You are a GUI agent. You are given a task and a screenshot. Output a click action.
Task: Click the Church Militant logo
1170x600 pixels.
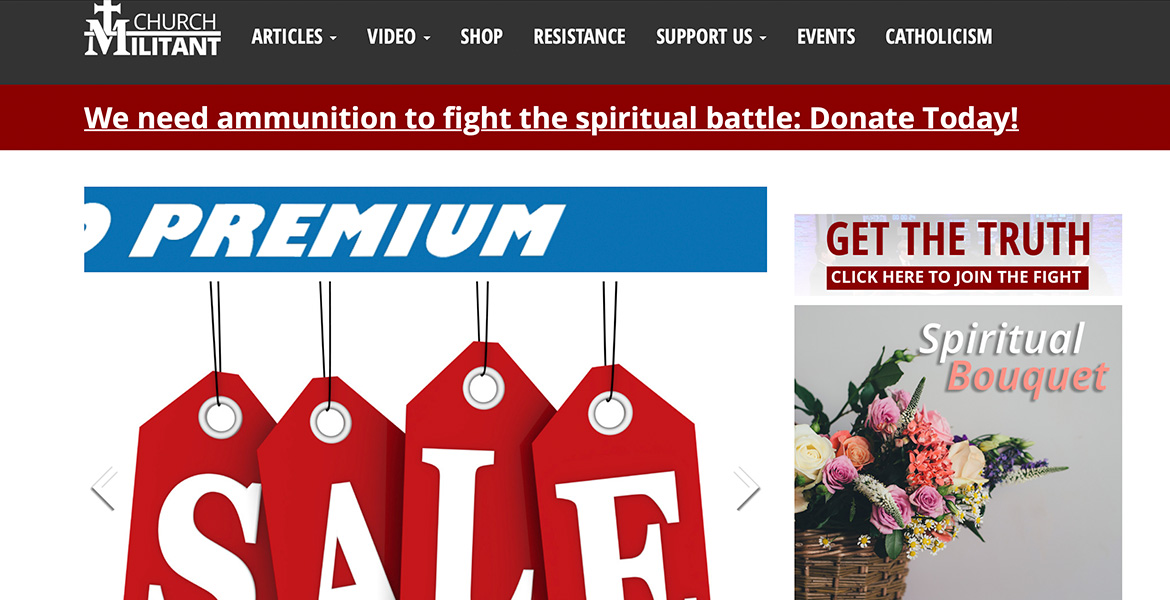(x=152, y=29)
